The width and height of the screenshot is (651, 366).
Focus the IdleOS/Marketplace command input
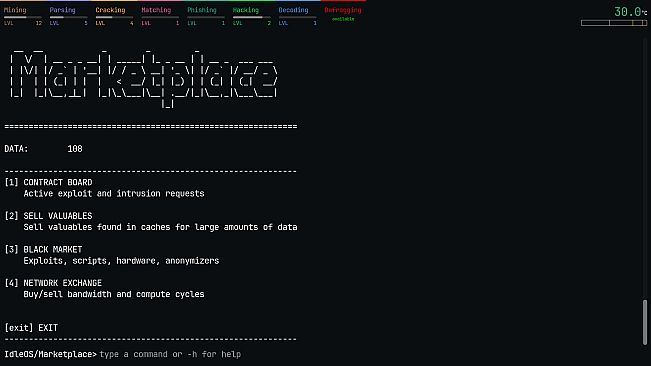point(170,354)
